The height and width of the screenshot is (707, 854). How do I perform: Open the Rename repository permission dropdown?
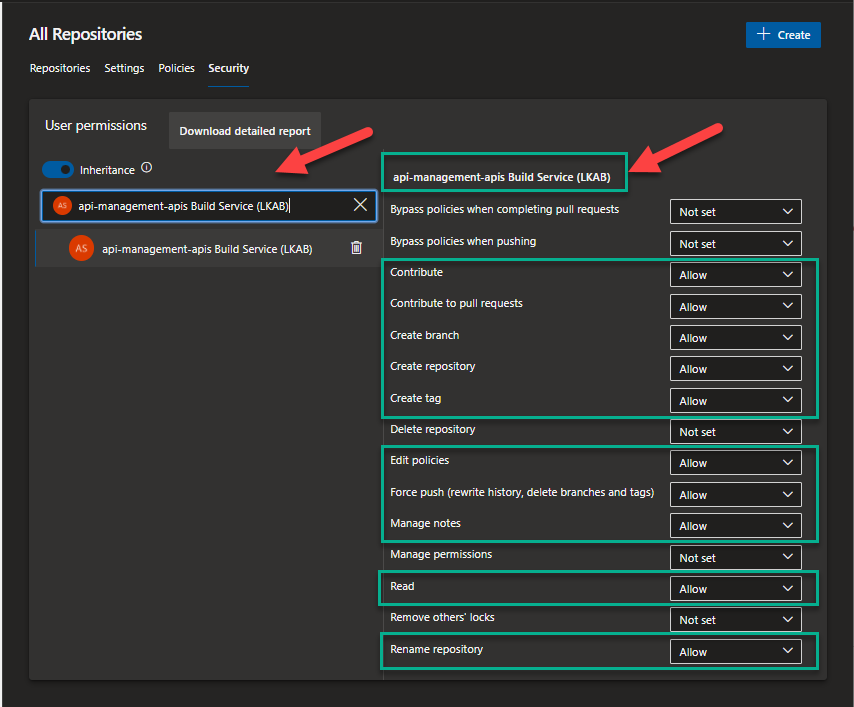pyautogui.click(x=735, y=651)
